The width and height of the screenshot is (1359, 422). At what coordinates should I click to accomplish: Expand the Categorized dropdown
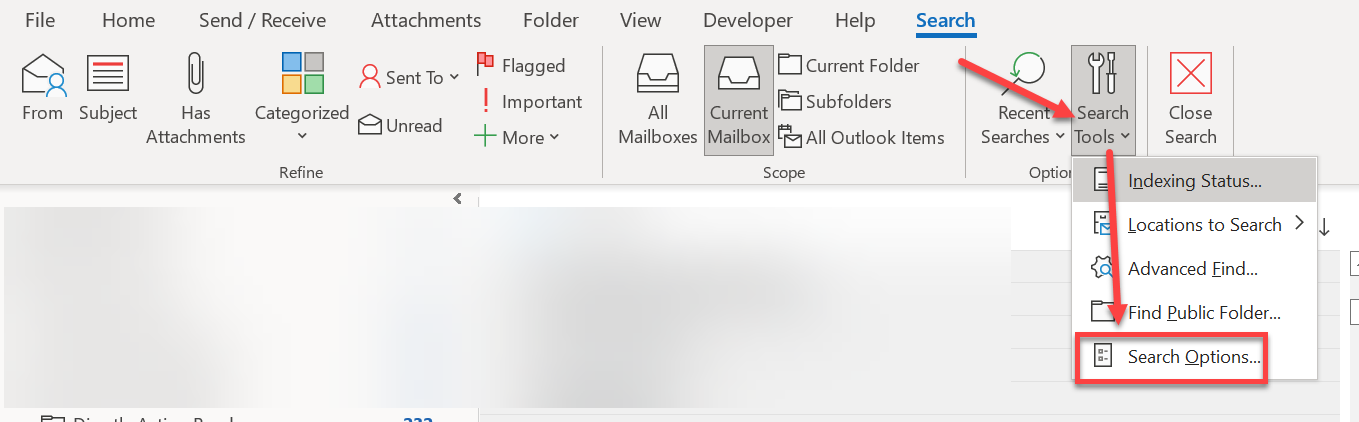click(x=302, y=136)
